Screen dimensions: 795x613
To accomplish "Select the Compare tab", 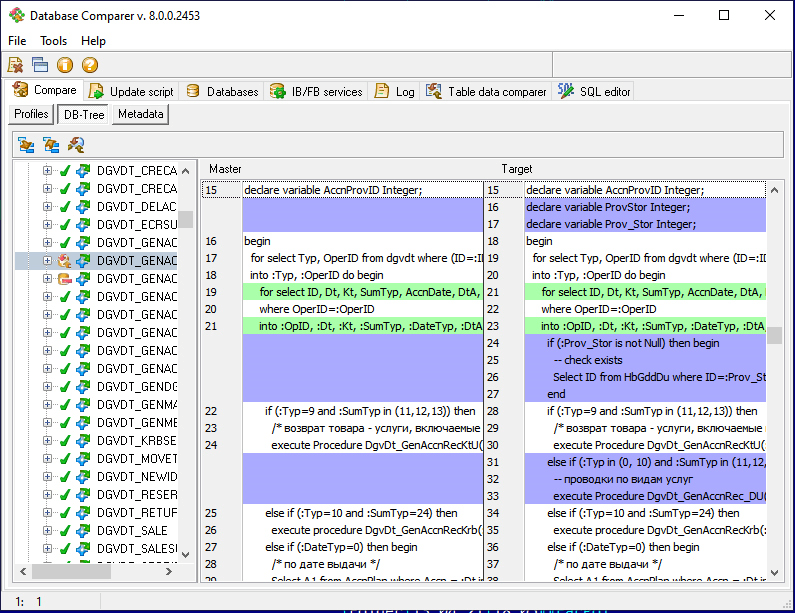I will pos(45,90).
